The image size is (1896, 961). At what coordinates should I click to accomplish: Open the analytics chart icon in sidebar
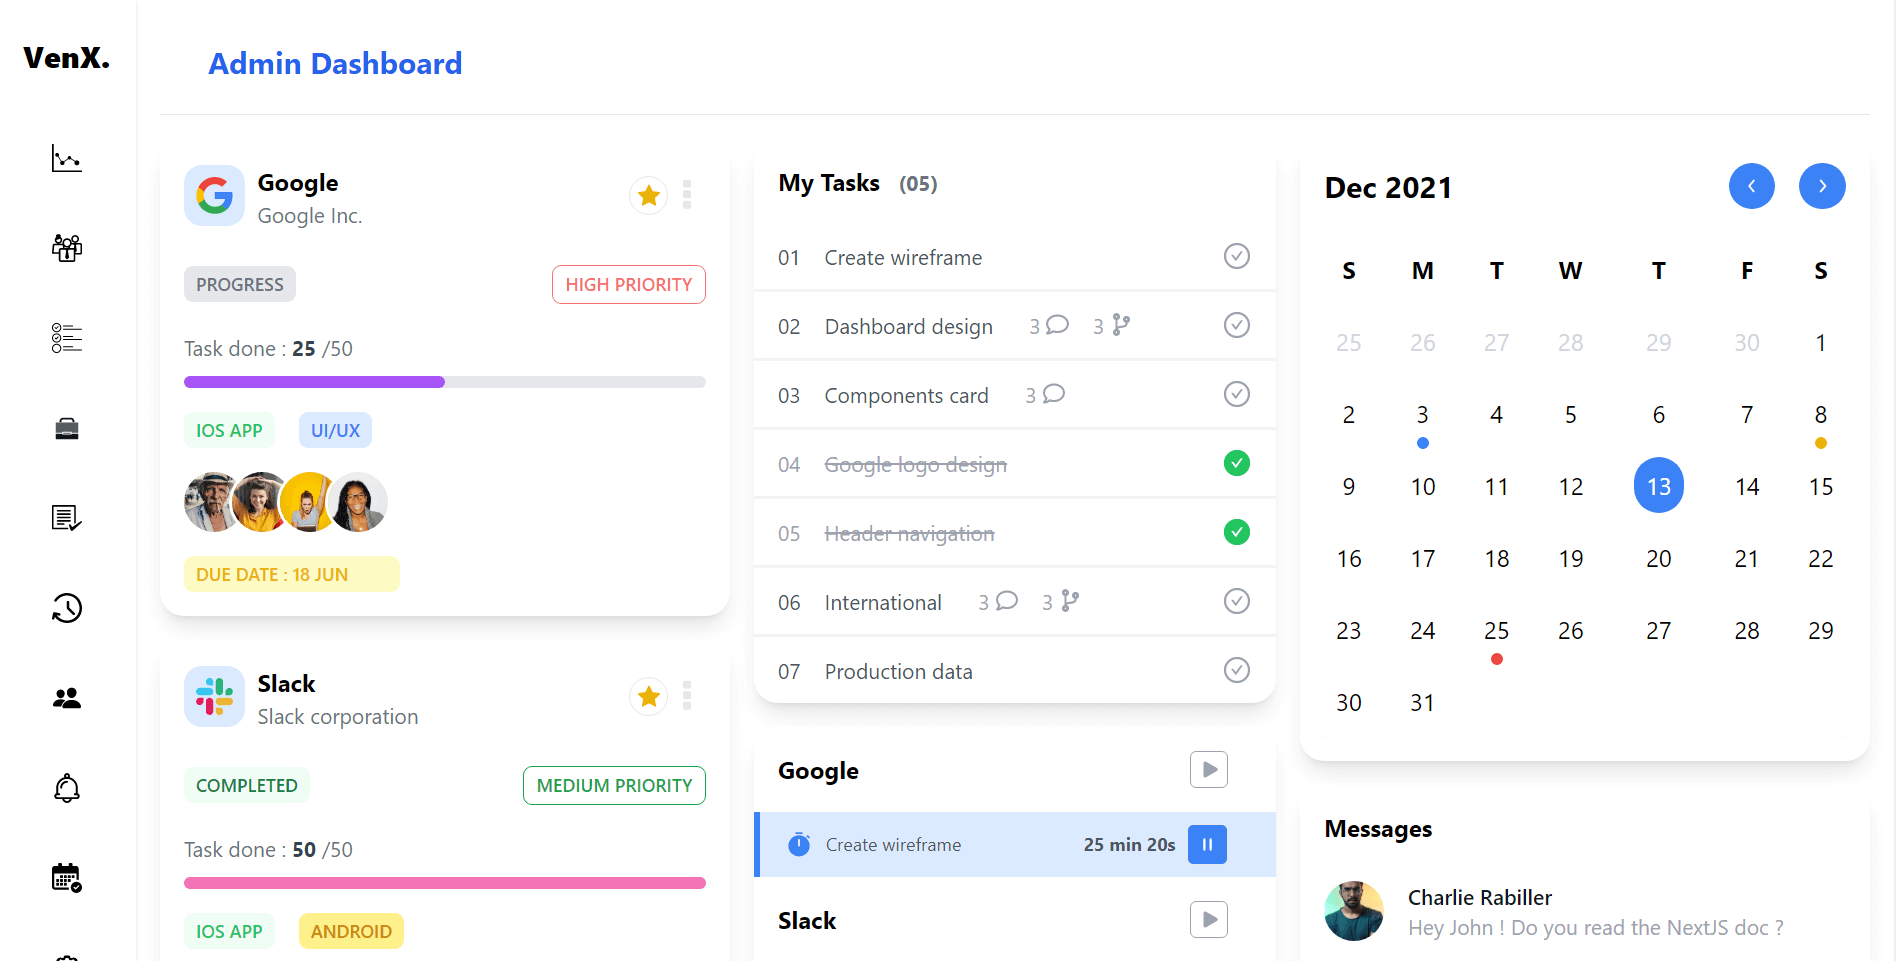[x=67, y=158]
